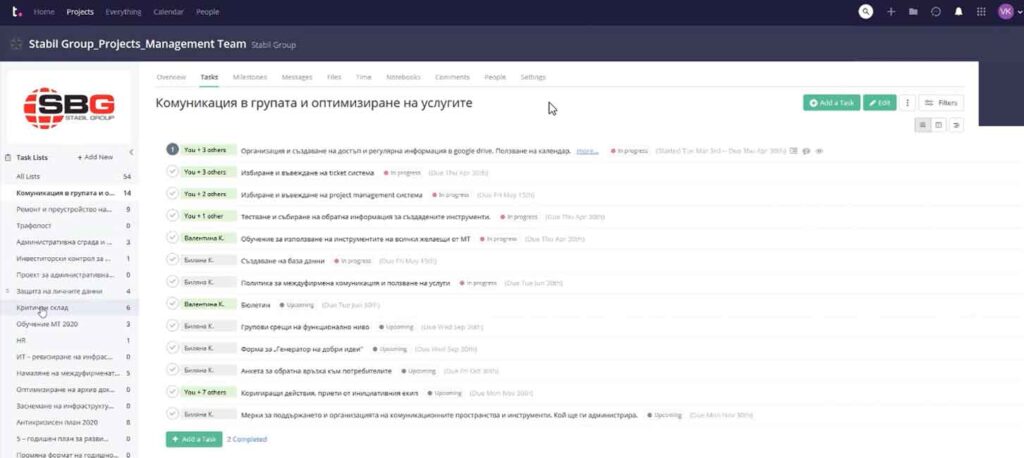Open 'Upcoming' status tag on Бюлетин task

point(296,305)
